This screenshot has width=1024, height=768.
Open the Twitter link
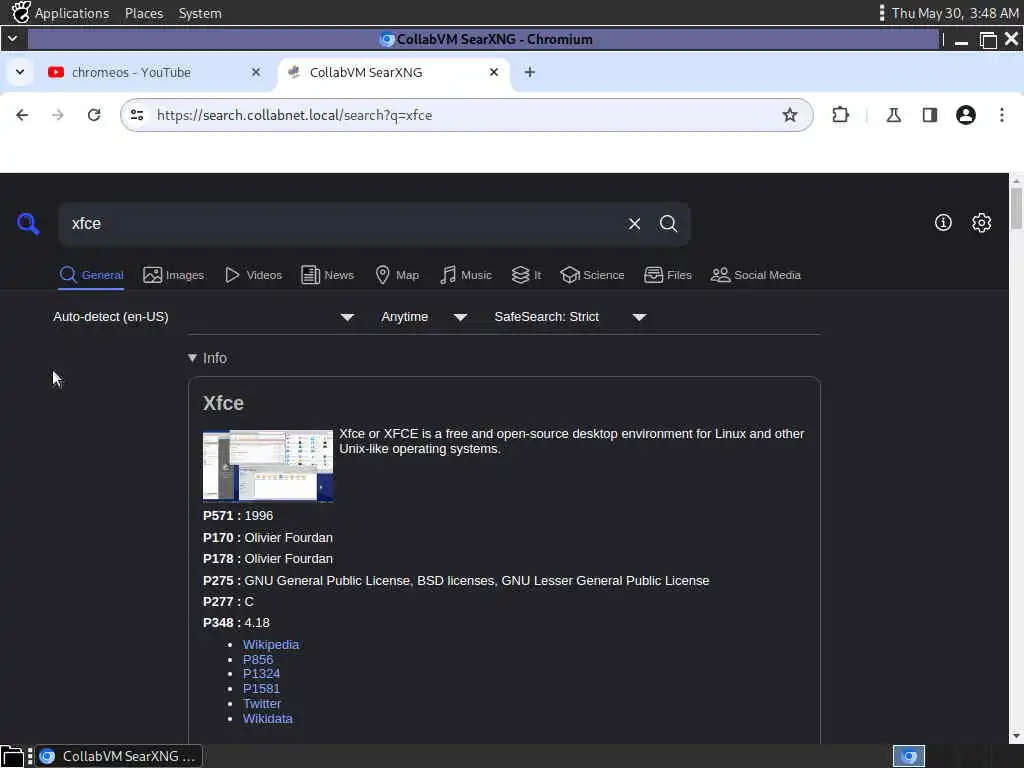pyautogui.click(x=262, y=704)
